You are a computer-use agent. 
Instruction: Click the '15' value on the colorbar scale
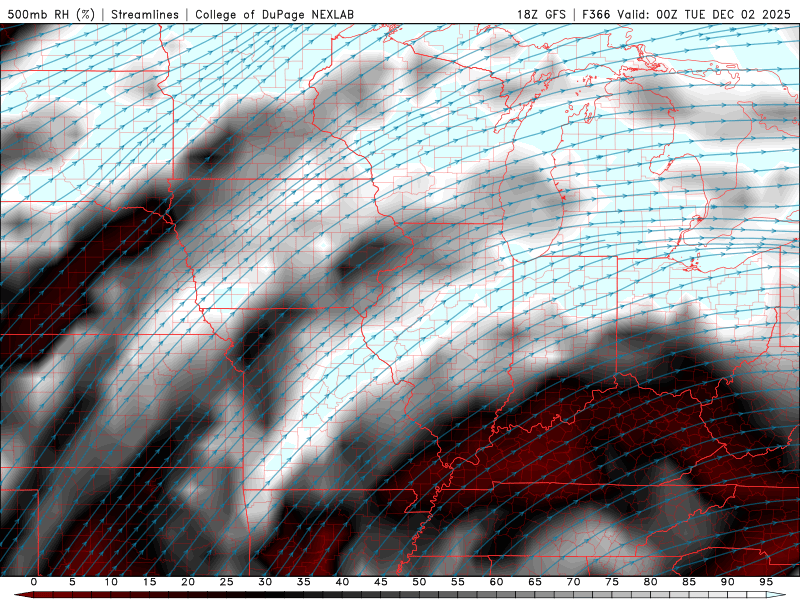tap(149, 582)
